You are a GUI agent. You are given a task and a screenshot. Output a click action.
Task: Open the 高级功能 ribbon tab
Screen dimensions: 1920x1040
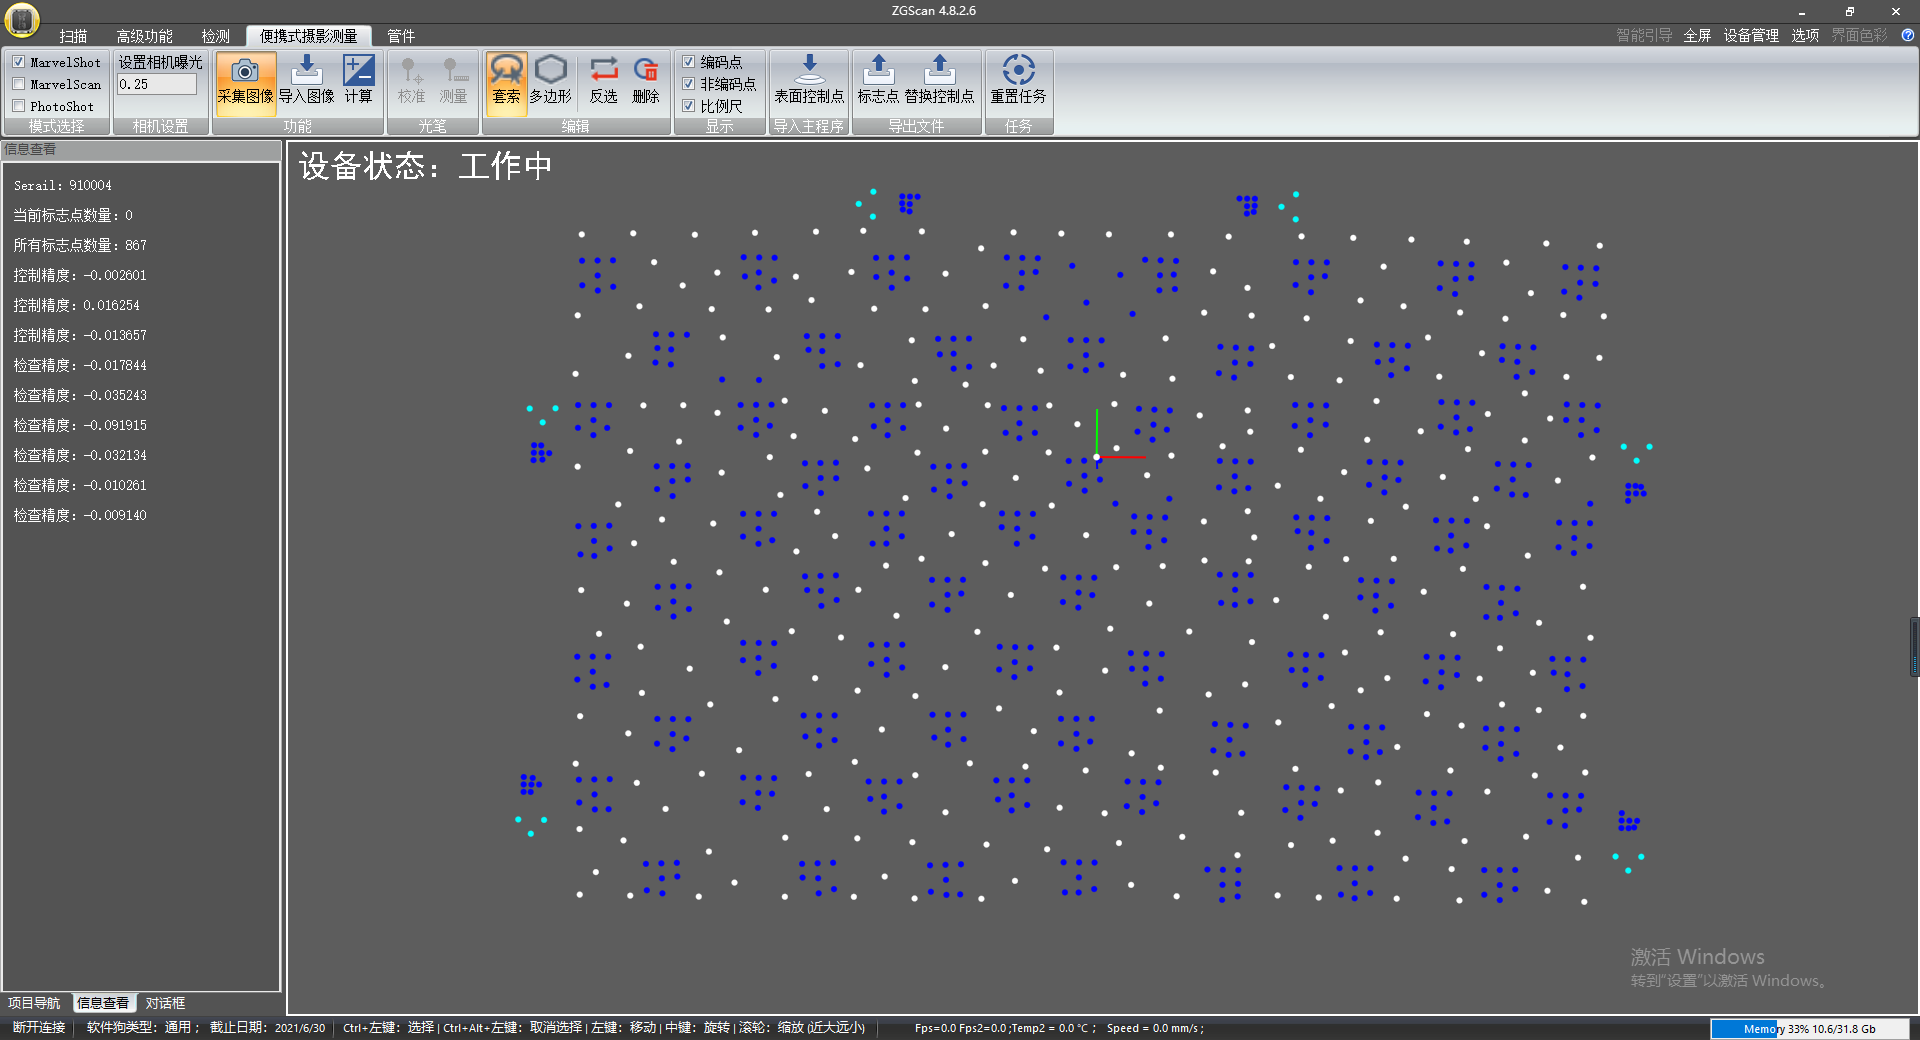coord(144,36)
